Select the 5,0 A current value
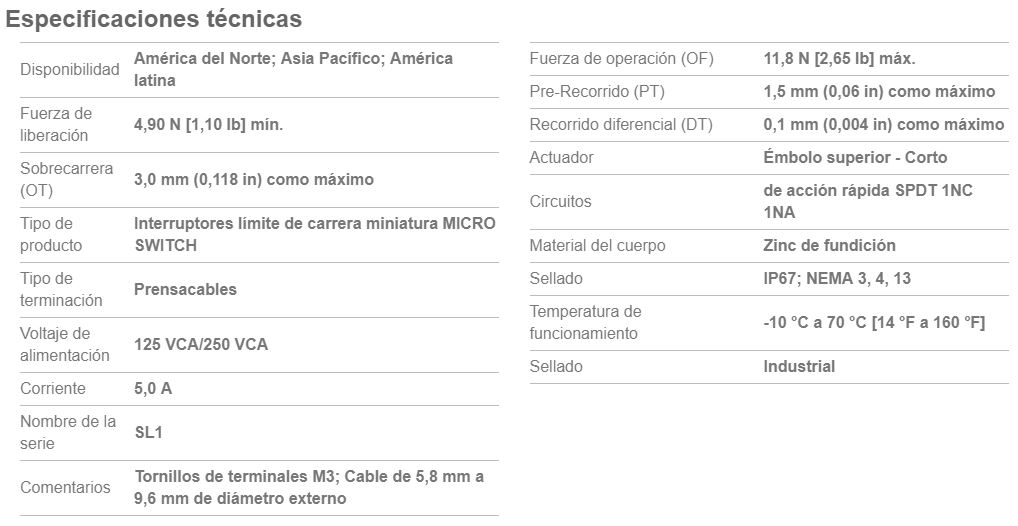Viewport: 1018px width, 526px height. point(153,388)
